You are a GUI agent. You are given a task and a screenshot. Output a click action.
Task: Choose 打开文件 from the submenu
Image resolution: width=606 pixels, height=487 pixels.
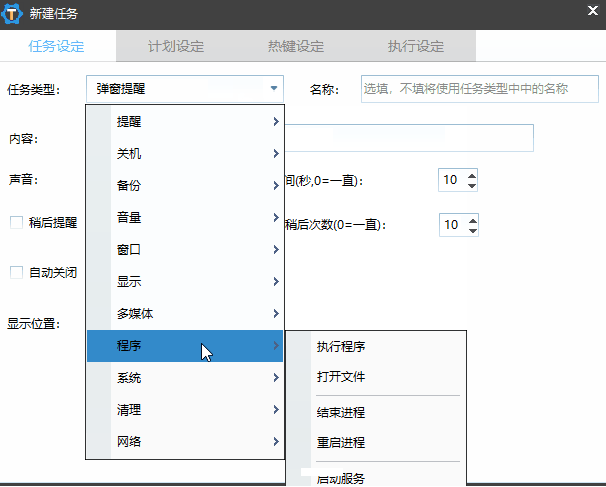click(376, 376)
